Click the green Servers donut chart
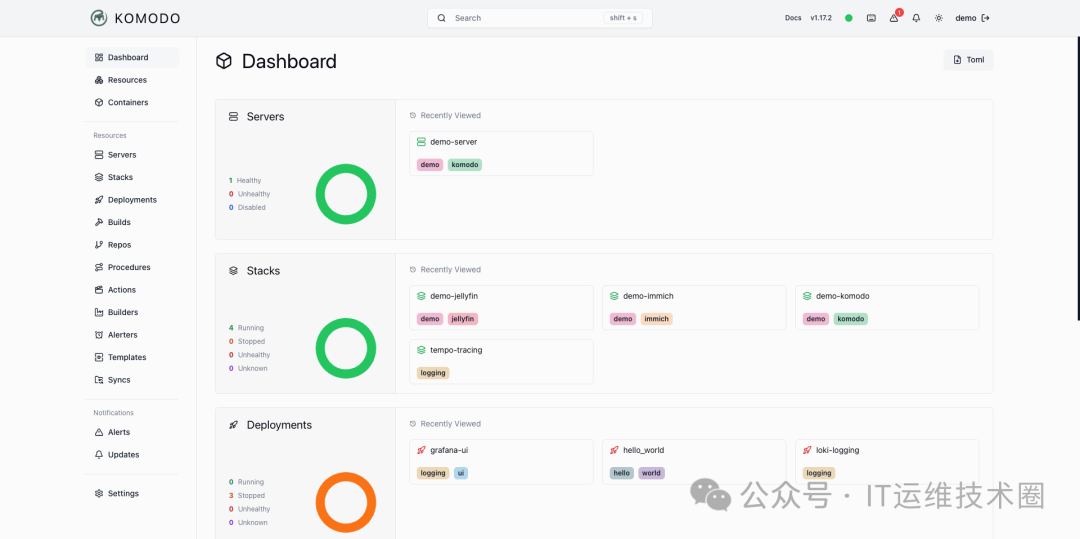 tap(346, 194)
